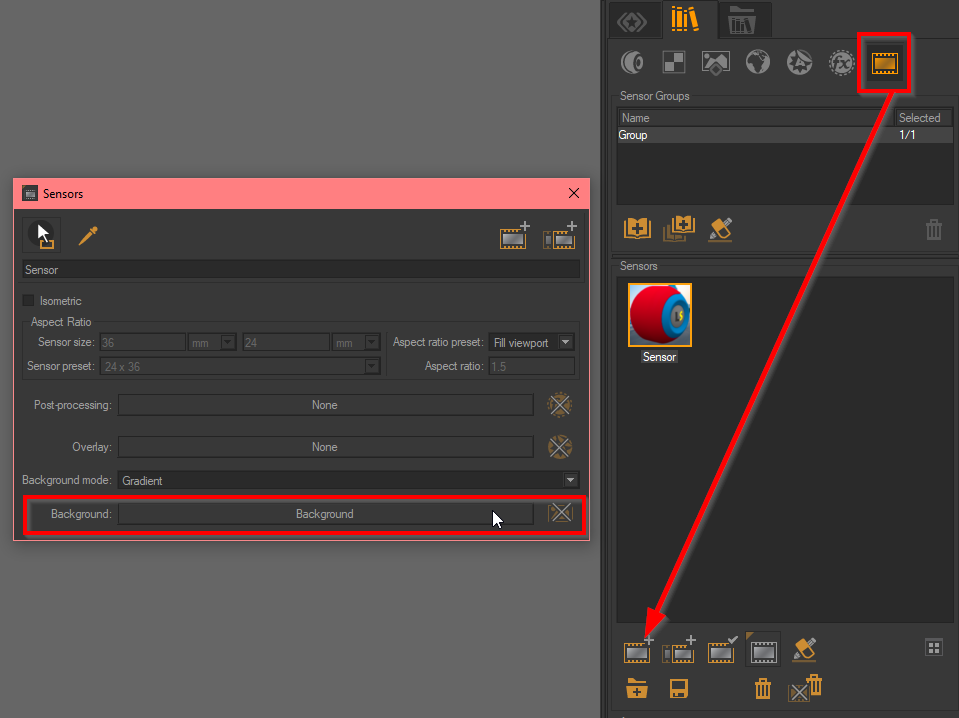Open the Sensor preset 24 x 36 dropdown

point(240,366)
